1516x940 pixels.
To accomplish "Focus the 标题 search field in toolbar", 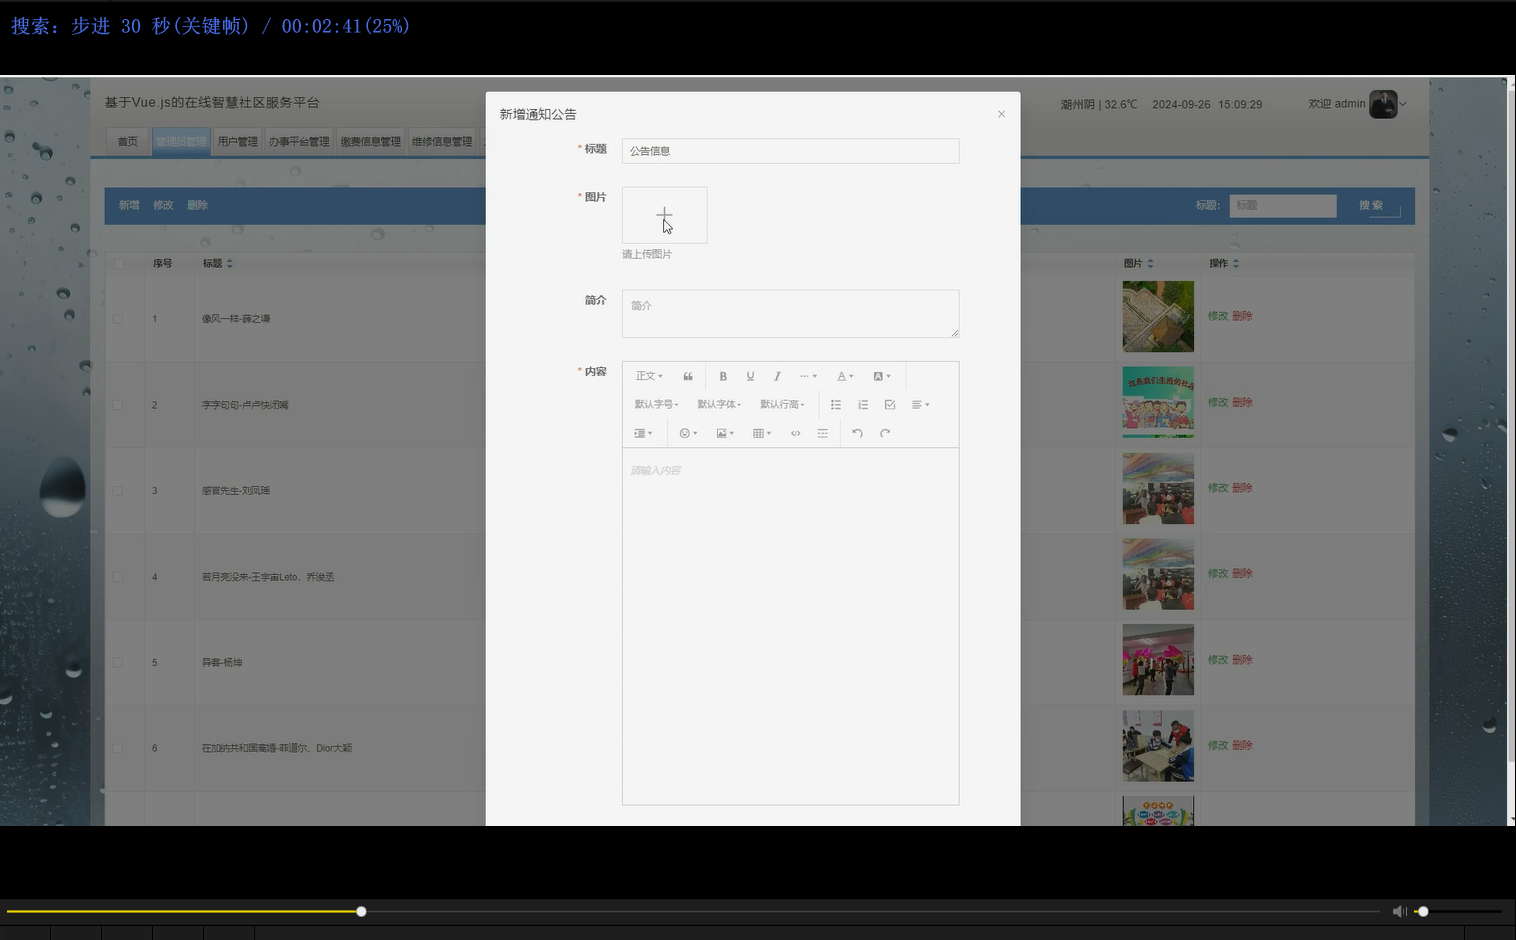I will click(1283, 206).
